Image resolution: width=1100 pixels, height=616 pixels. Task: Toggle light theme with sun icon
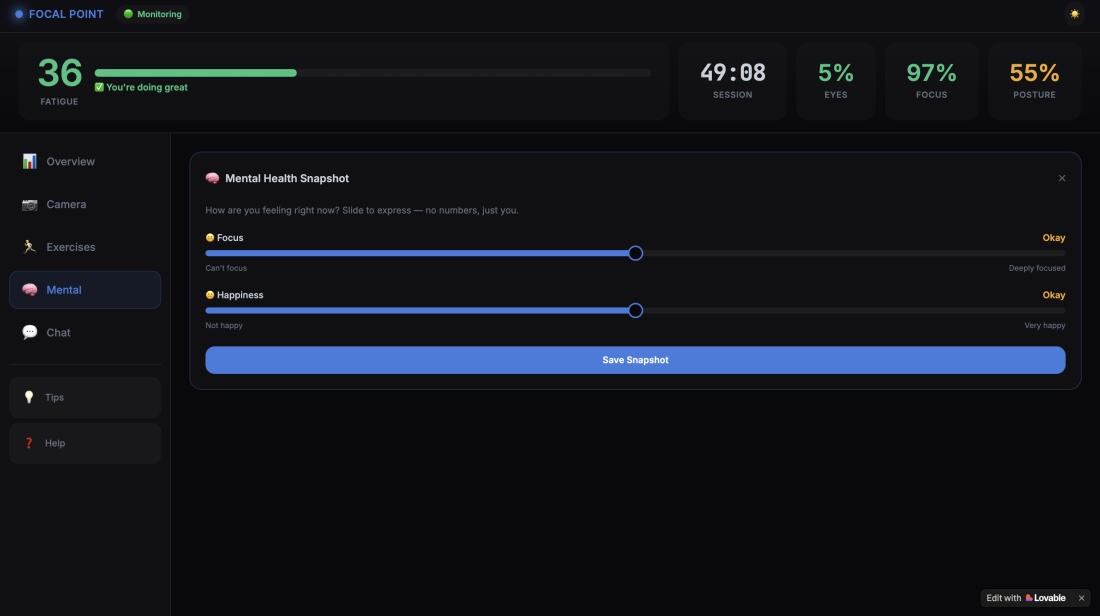1074,14
